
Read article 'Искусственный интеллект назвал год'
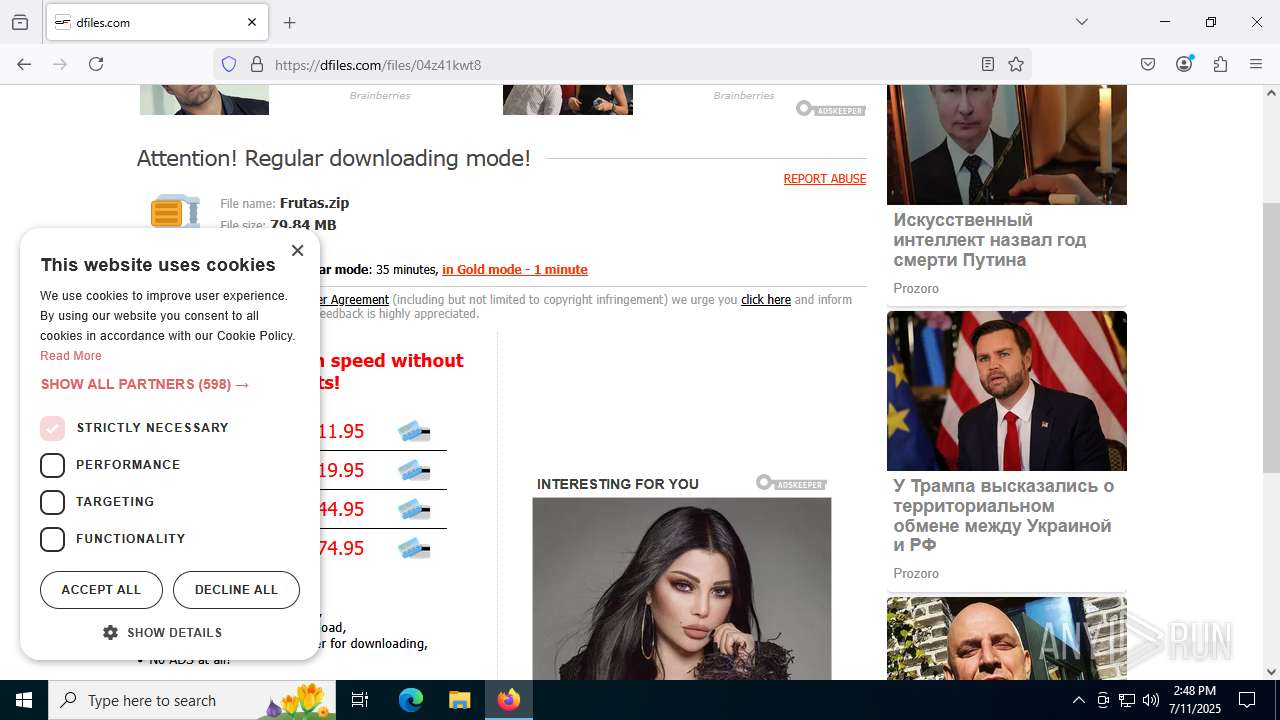pos(990,240)
